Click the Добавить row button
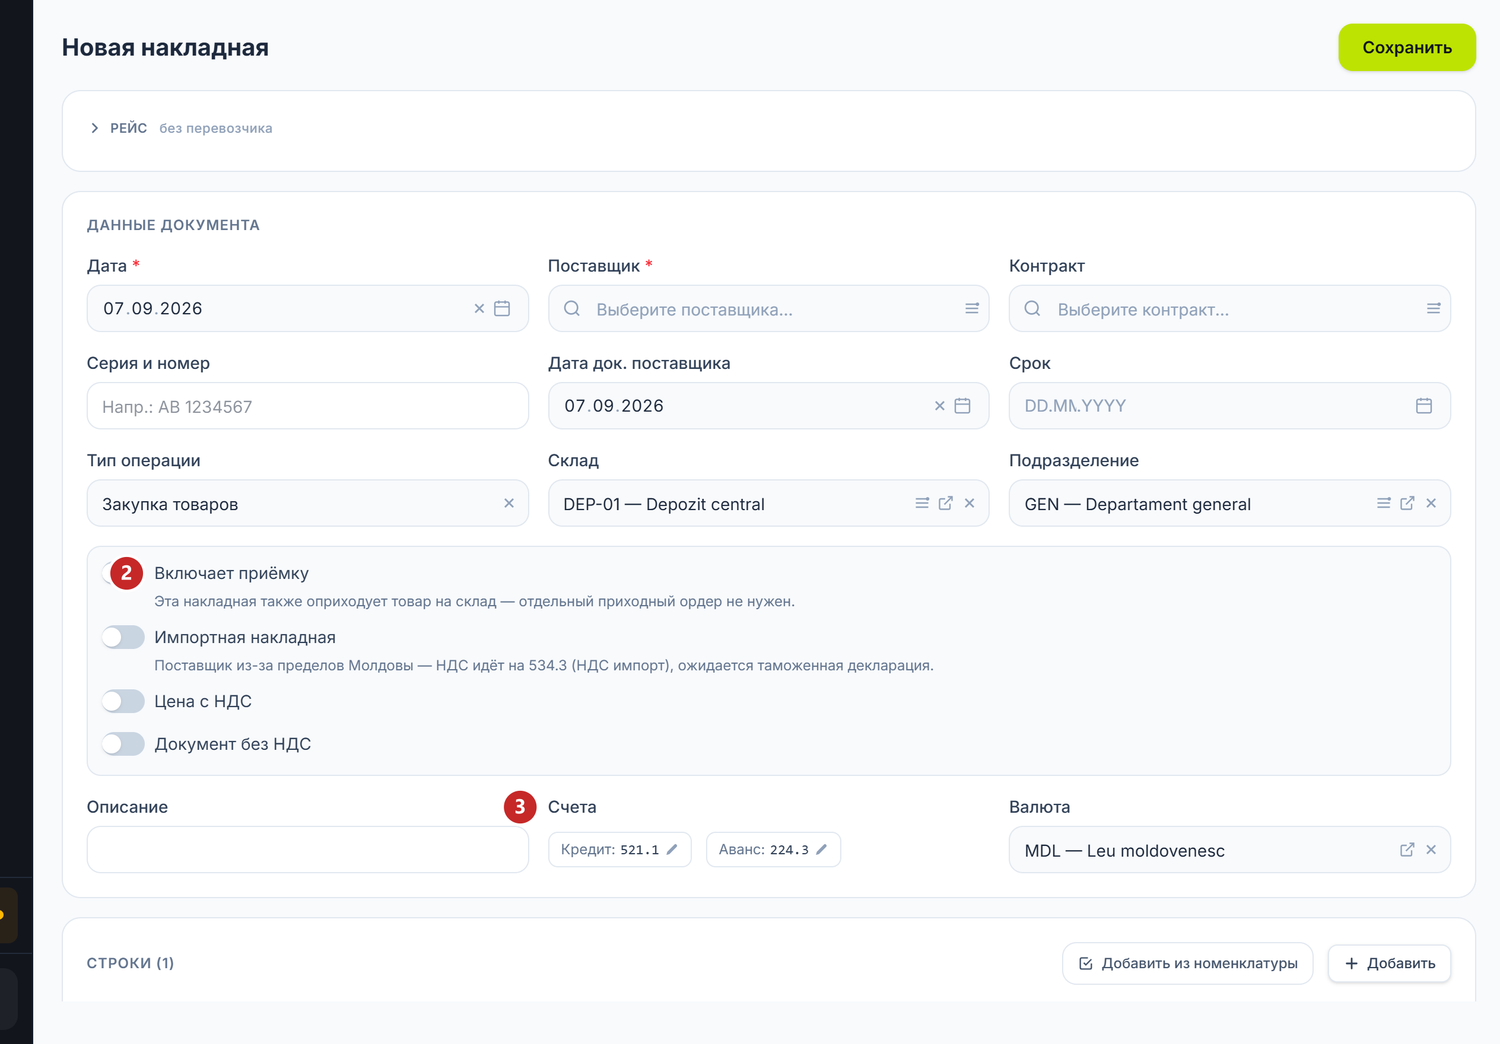This screenshot has height=1044, width=1500. [1389, 963]
